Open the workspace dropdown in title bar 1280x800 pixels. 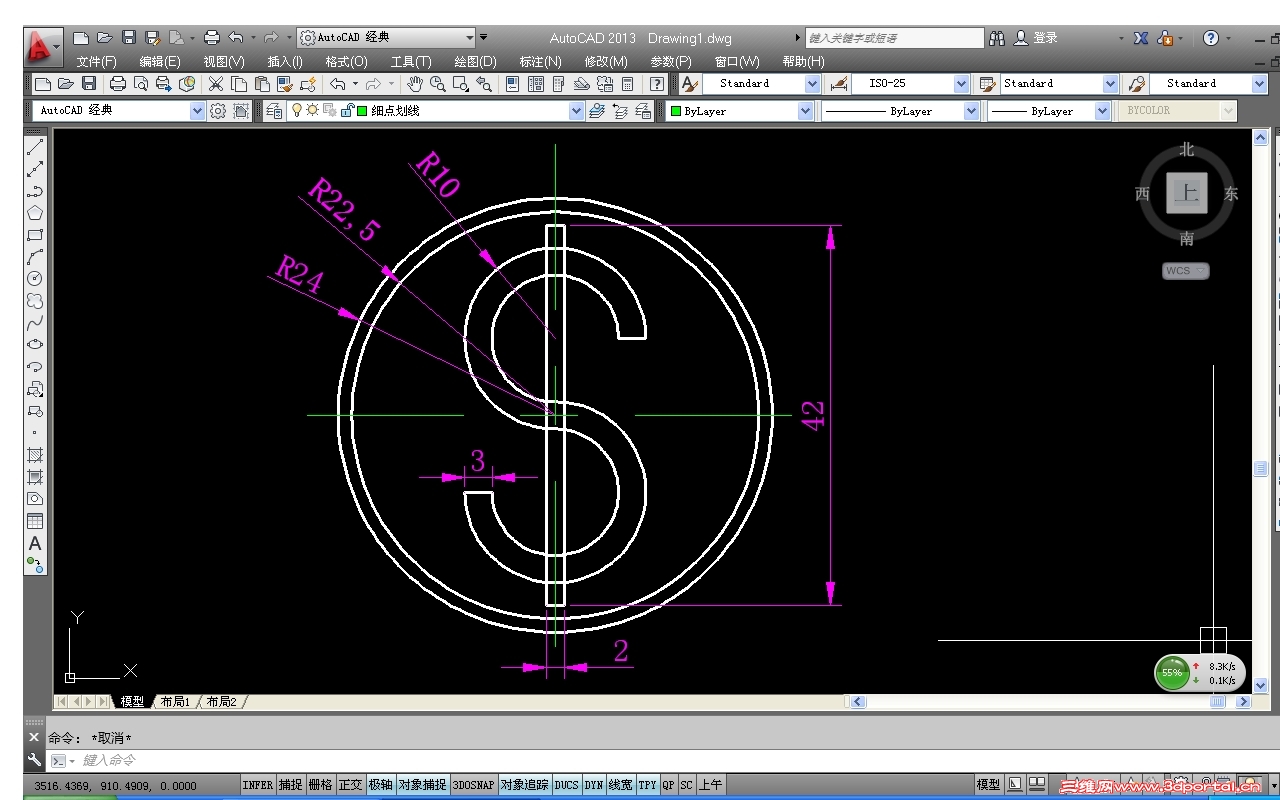coord(386,38)
